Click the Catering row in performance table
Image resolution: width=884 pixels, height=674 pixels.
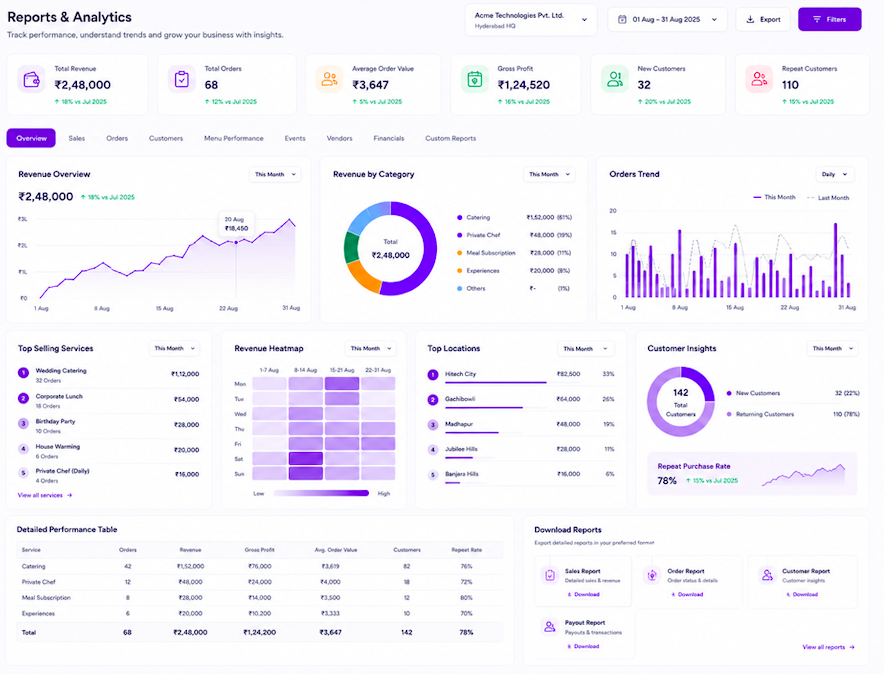(259, 566)
